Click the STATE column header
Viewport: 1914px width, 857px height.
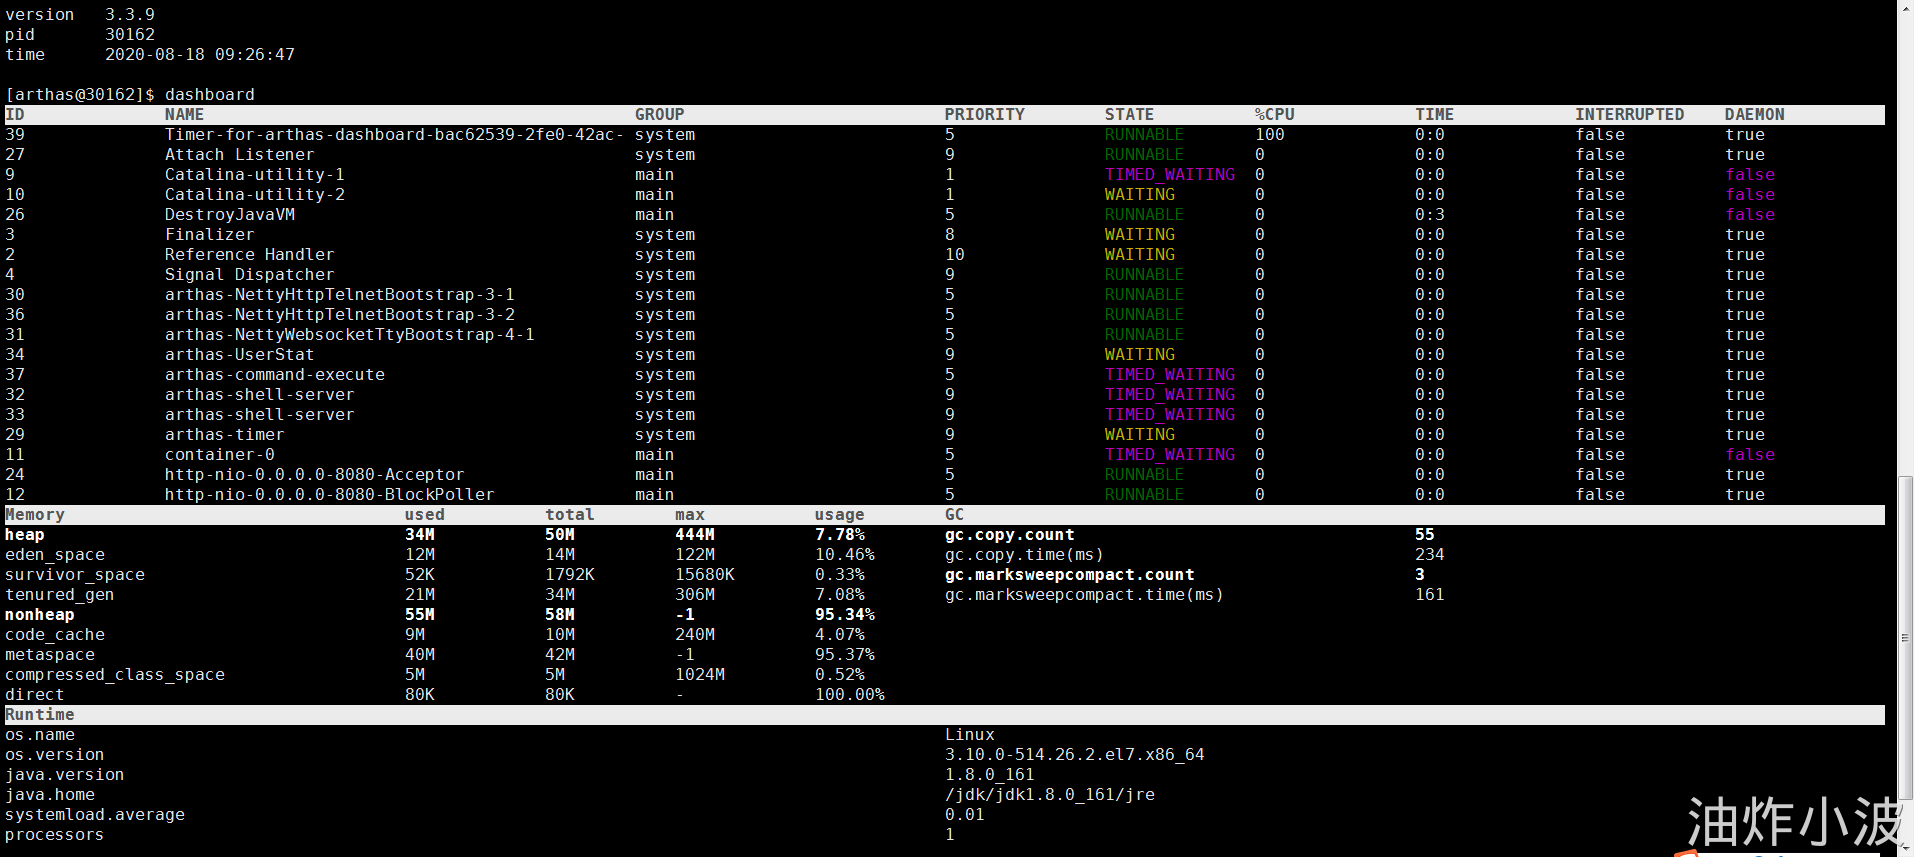coord(1130,115)
